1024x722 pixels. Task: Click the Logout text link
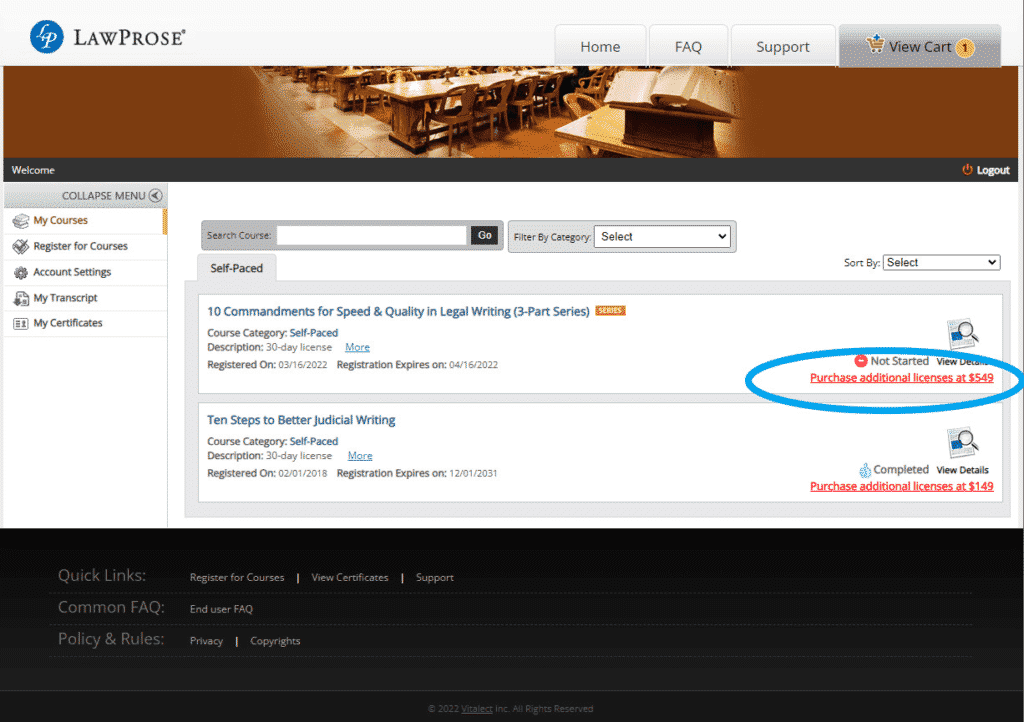click(993, 170)
